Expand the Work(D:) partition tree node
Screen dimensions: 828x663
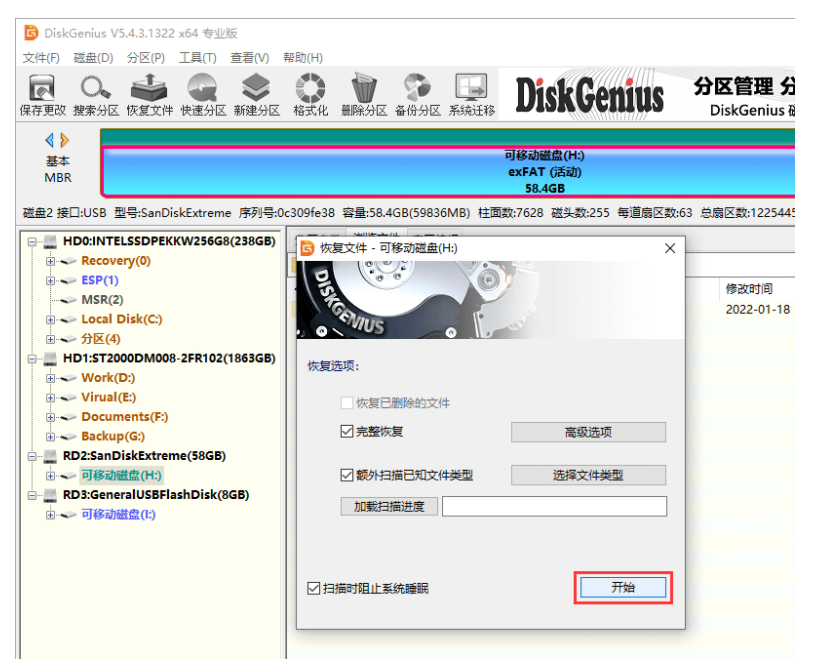click(51, 378)
